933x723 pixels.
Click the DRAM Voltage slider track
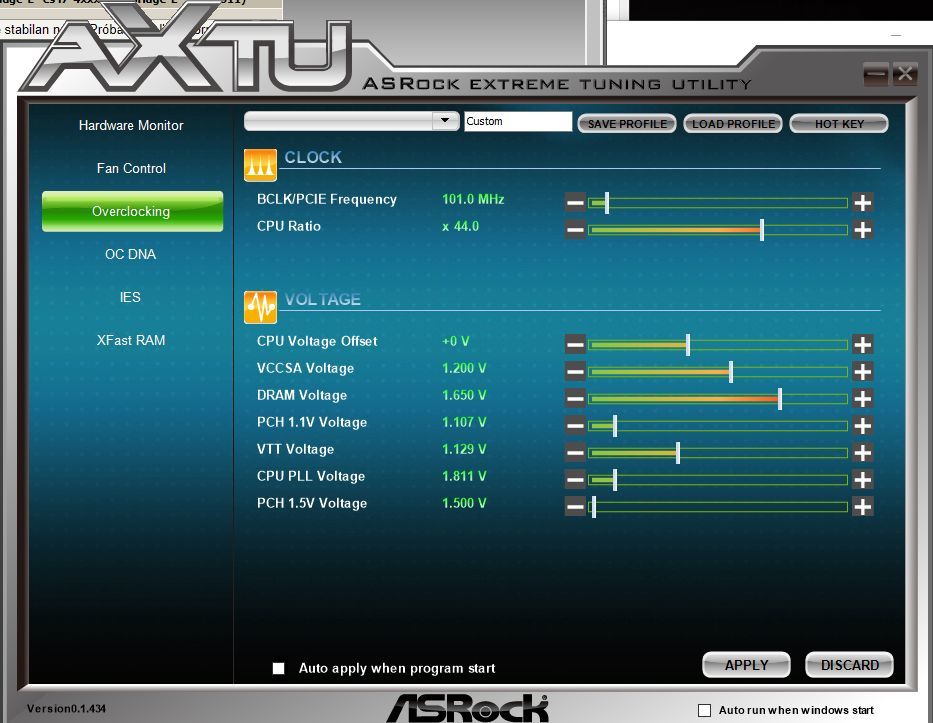(718, 399)
